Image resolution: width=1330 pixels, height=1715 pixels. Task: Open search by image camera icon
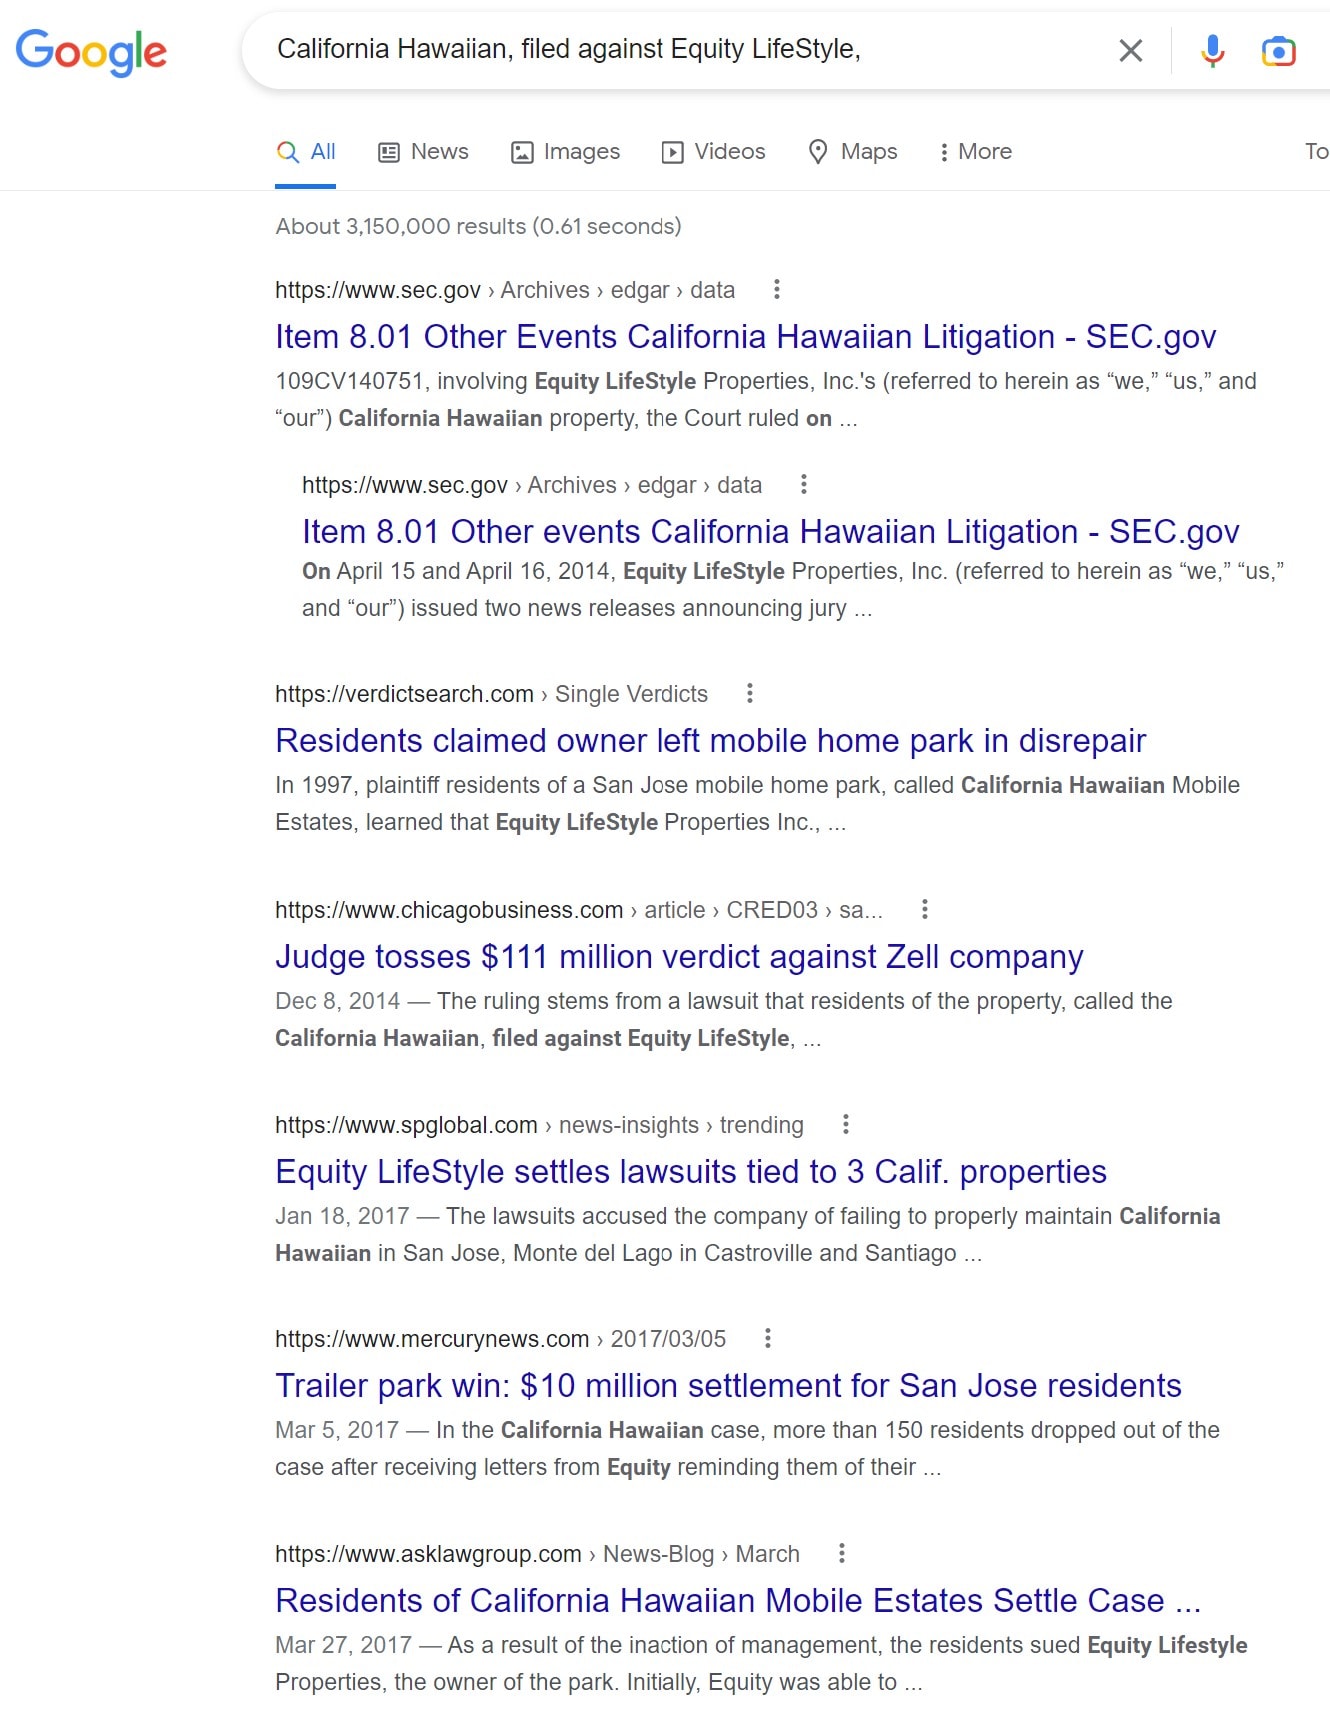point(1278,51)
